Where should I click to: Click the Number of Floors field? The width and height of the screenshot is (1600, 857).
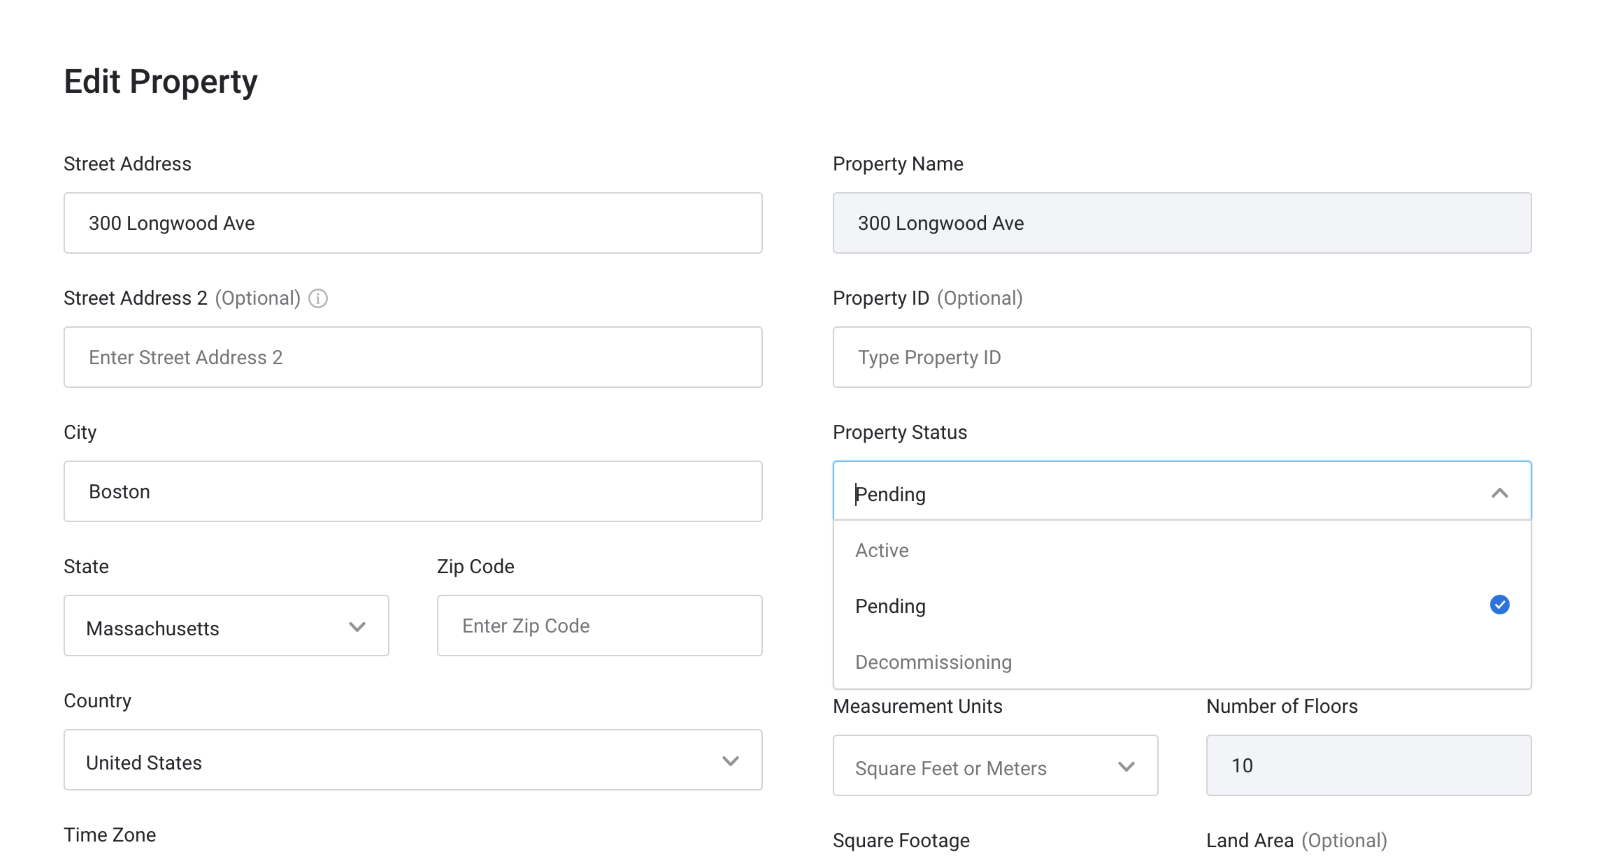tap(1368, 766)
